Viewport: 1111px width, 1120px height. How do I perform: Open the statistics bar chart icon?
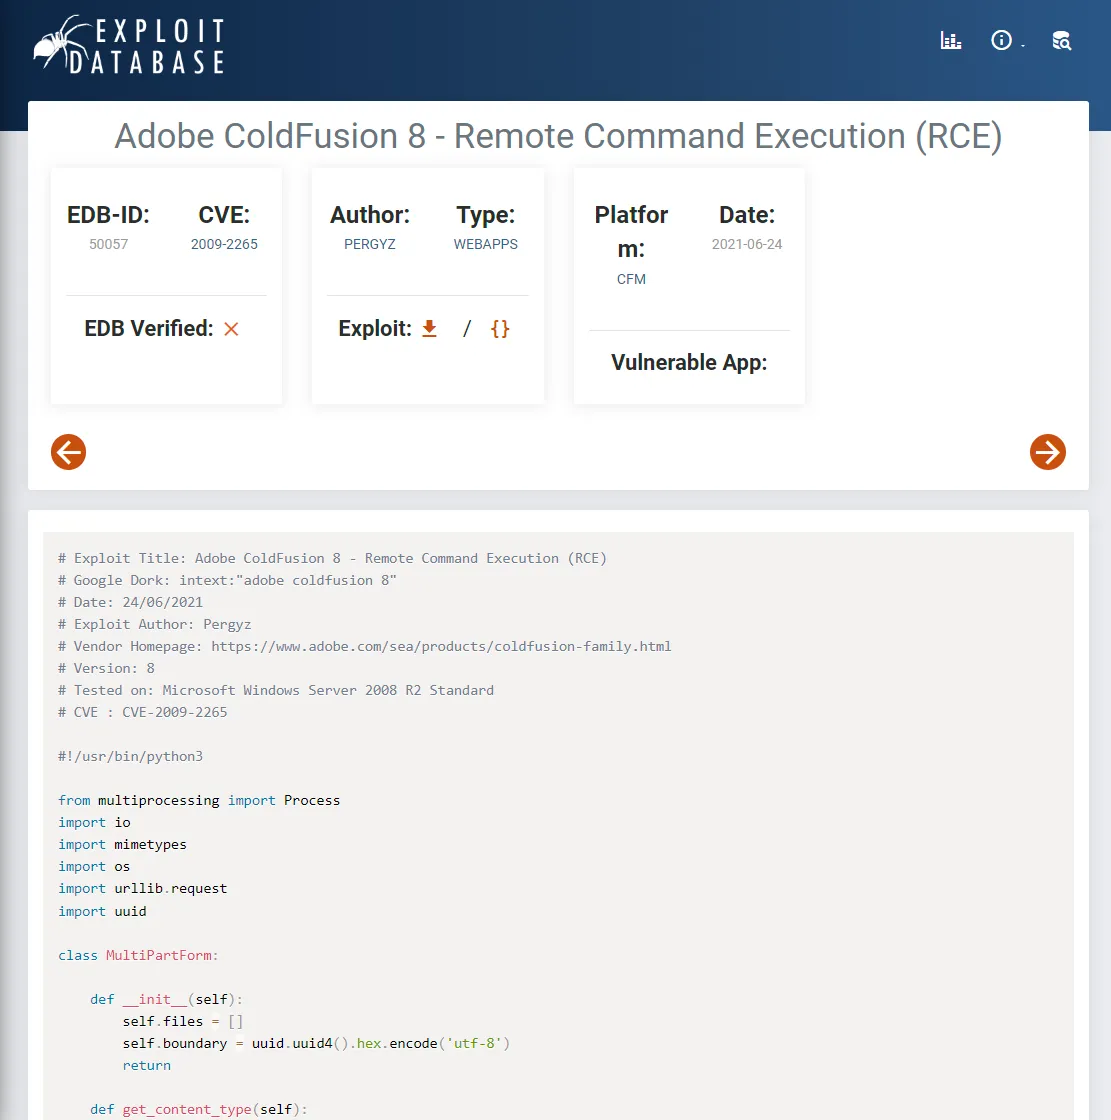(x=951, y=41)
